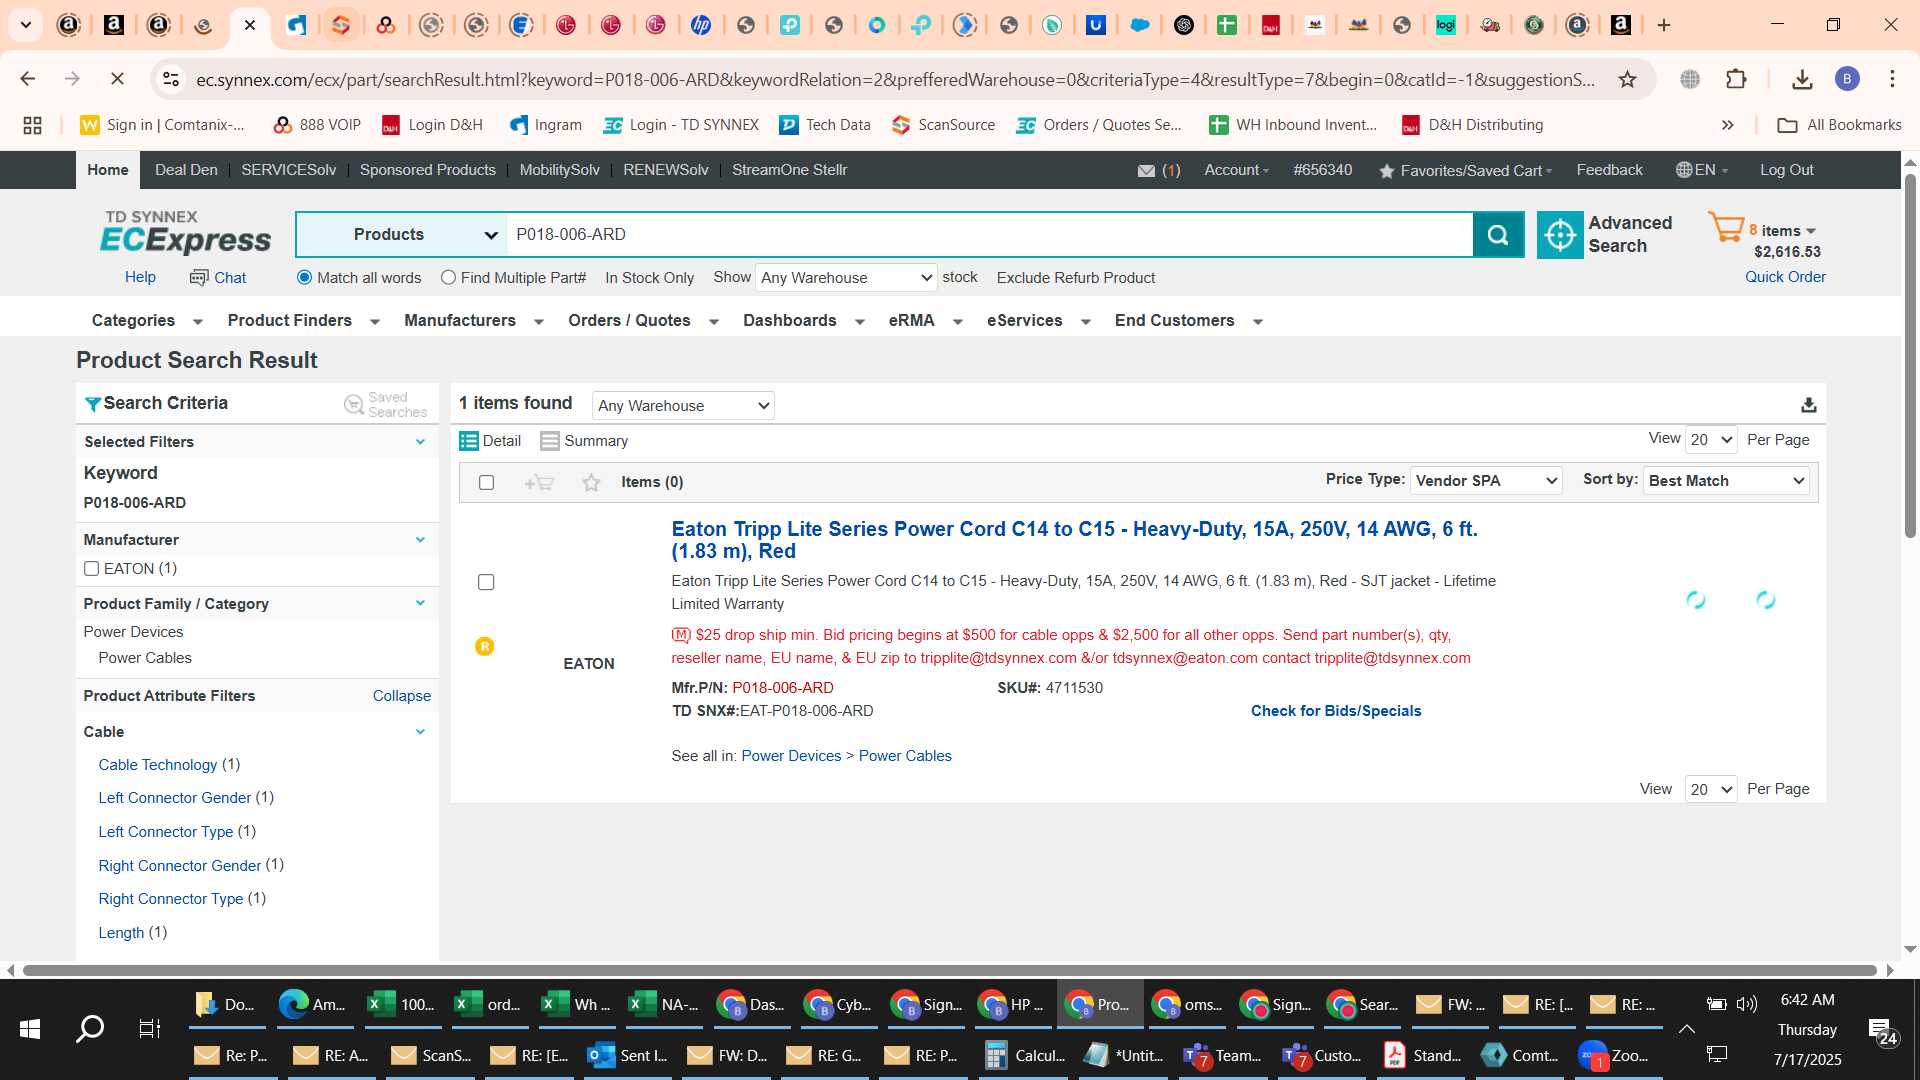Viewport: 1920px width, 1080px height.
Task: Switch to Detail view icon
Action: pos(468,441)
